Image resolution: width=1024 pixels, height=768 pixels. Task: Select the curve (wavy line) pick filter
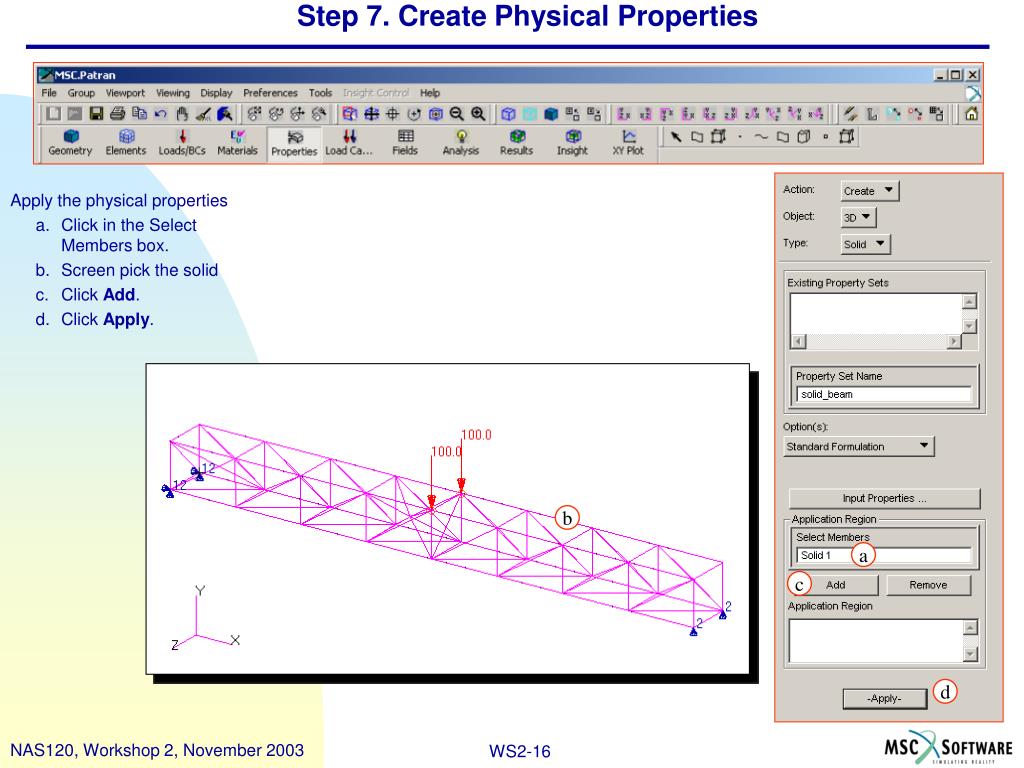tap(761, 136)
